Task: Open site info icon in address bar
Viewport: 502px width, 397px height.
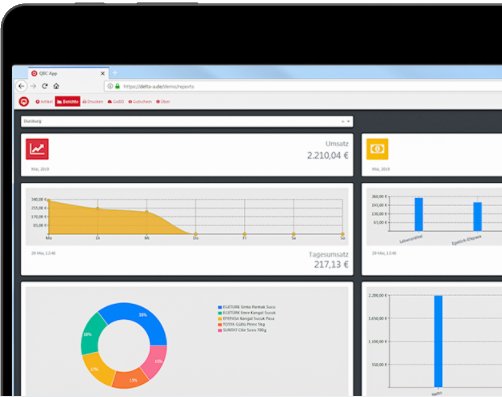Action: point(110,86)
